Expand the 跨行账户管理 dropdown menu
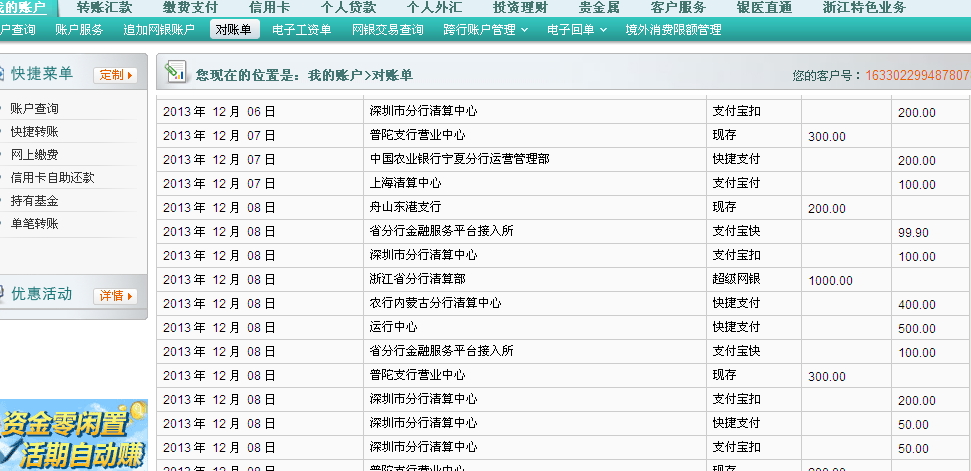 pyautogui.click(x=486, y=30)
